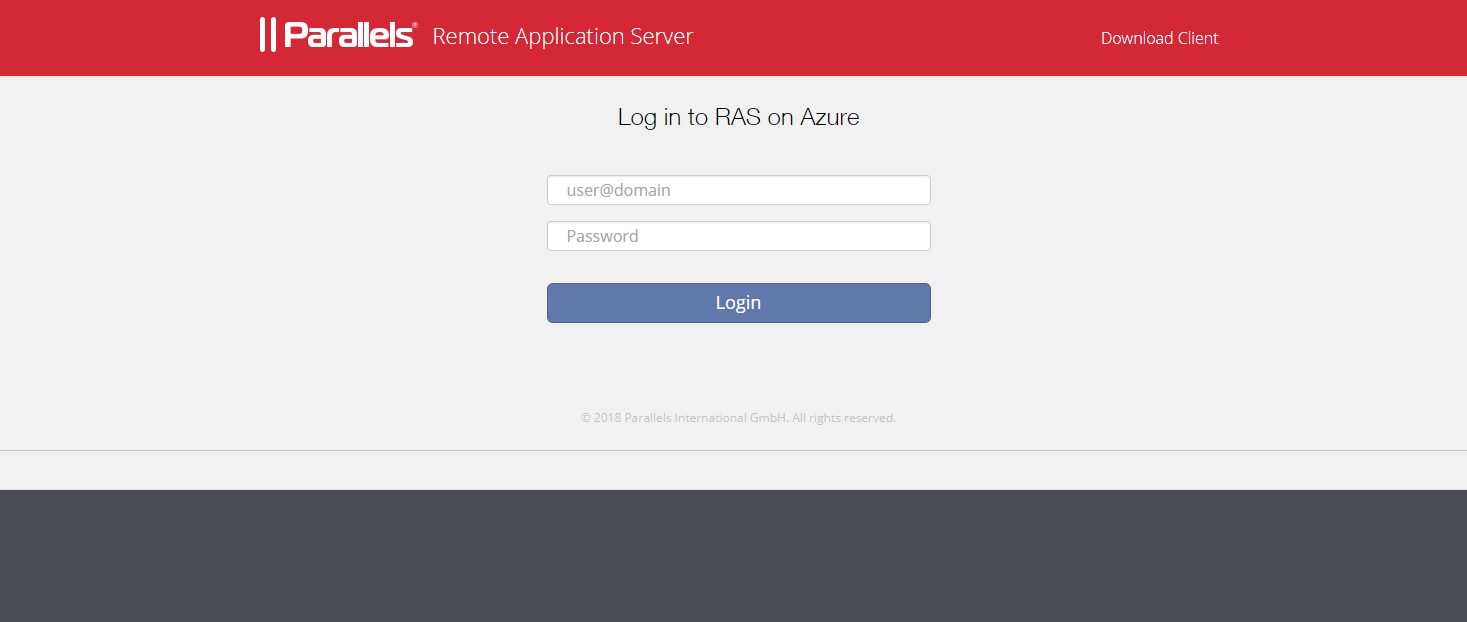Click the "Remote Application Server" header title
This screenshot has height=622, width=1467.
pyautogui.click(x=562, y=37)
